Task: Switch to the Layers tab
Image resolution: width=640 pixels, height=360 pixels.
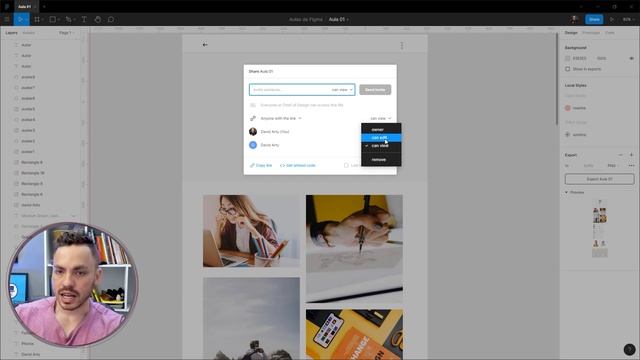Action: [x=11, y=33]
